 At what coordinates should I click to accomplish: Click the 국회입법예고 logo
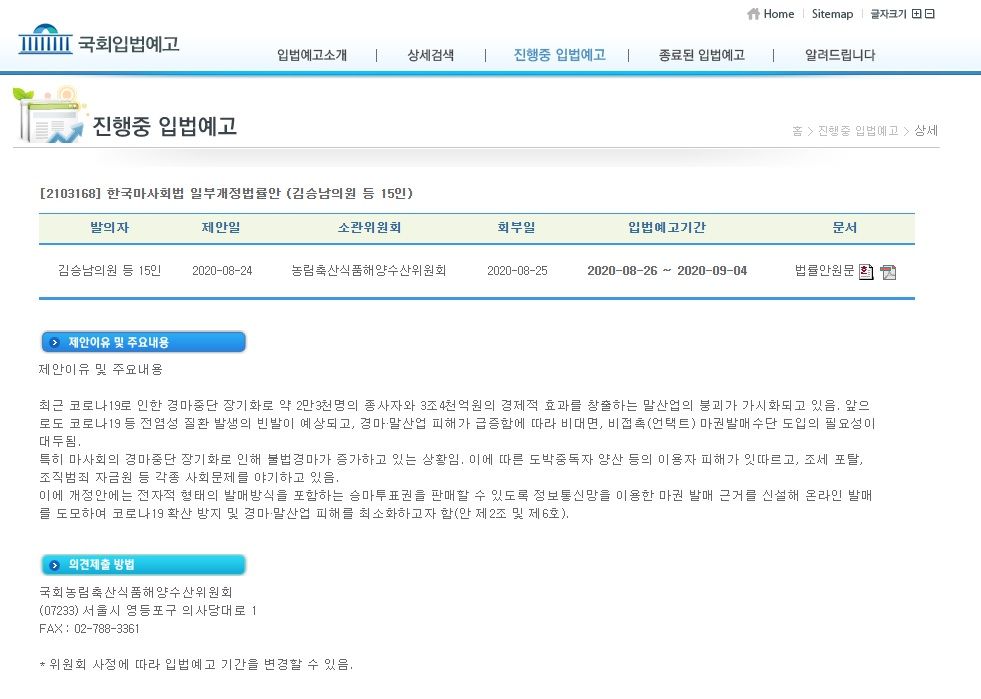[98, 44]
